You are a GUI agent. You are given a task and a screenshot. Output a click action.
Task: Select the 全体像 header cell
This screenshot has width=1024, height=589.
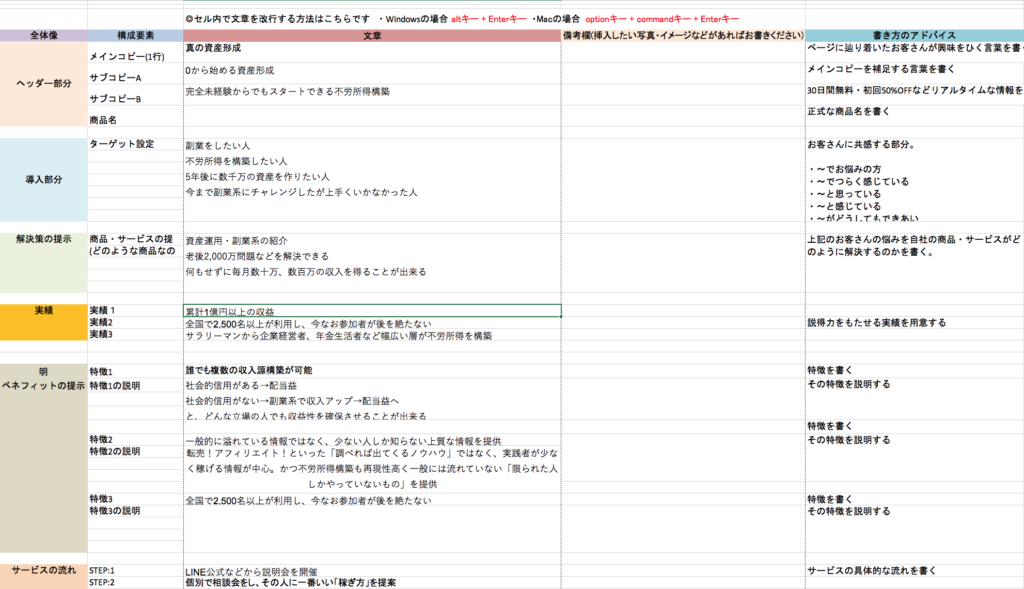43,35
